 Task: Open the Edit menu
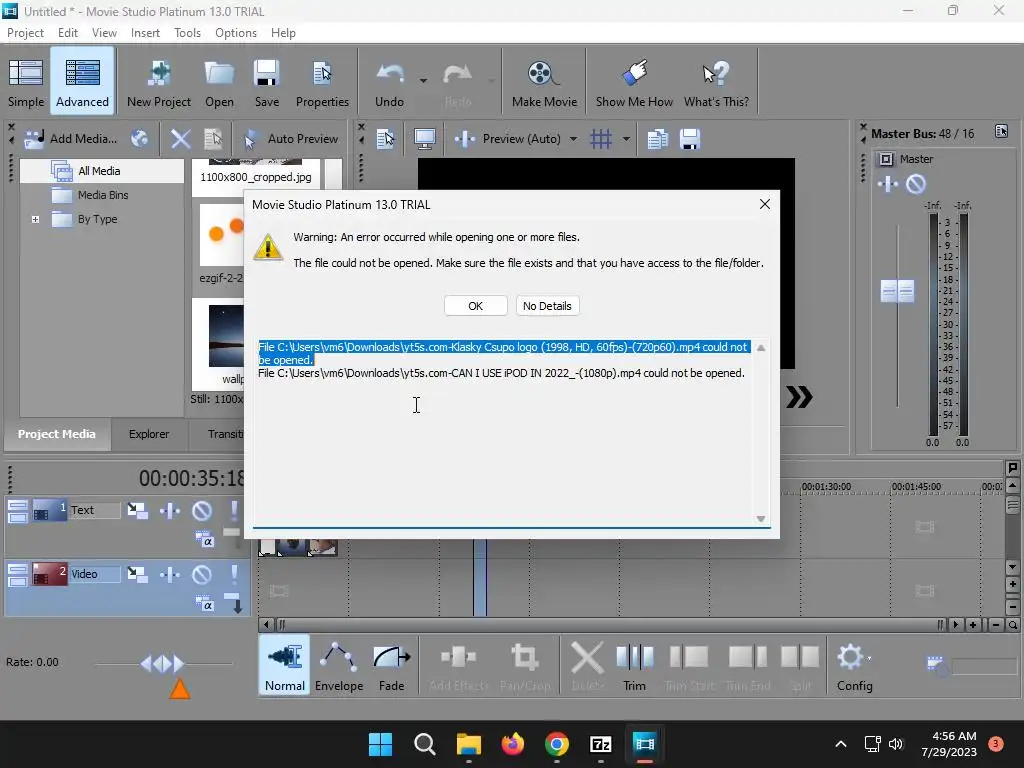point(67,33)
